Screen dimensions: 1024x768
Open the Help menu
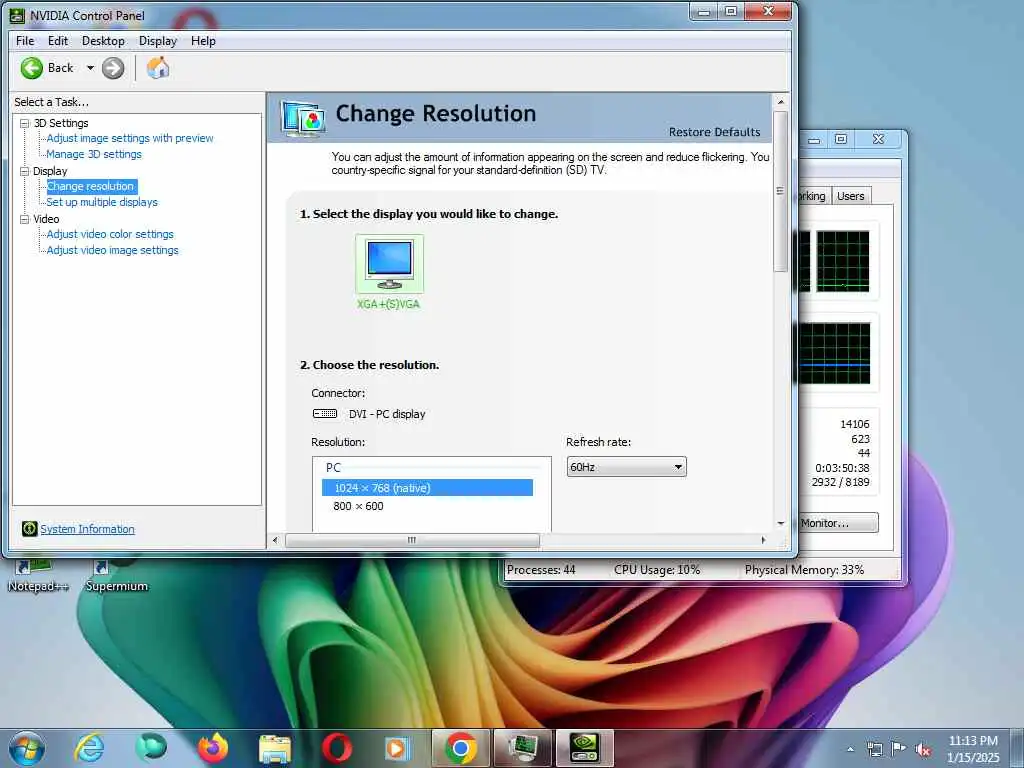[203, 40]
